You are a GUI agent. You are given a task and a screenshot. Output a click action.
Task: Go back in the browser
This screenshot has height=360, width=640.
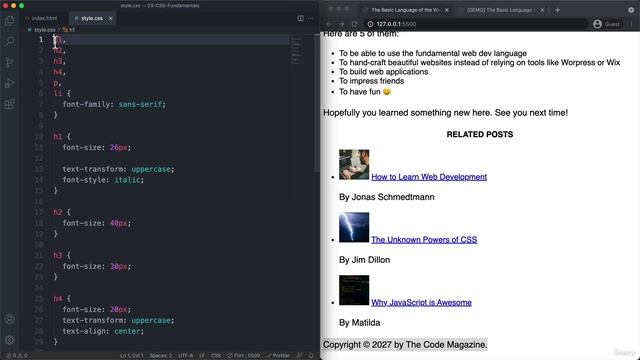pyautogui.click(x=329, y=24)
